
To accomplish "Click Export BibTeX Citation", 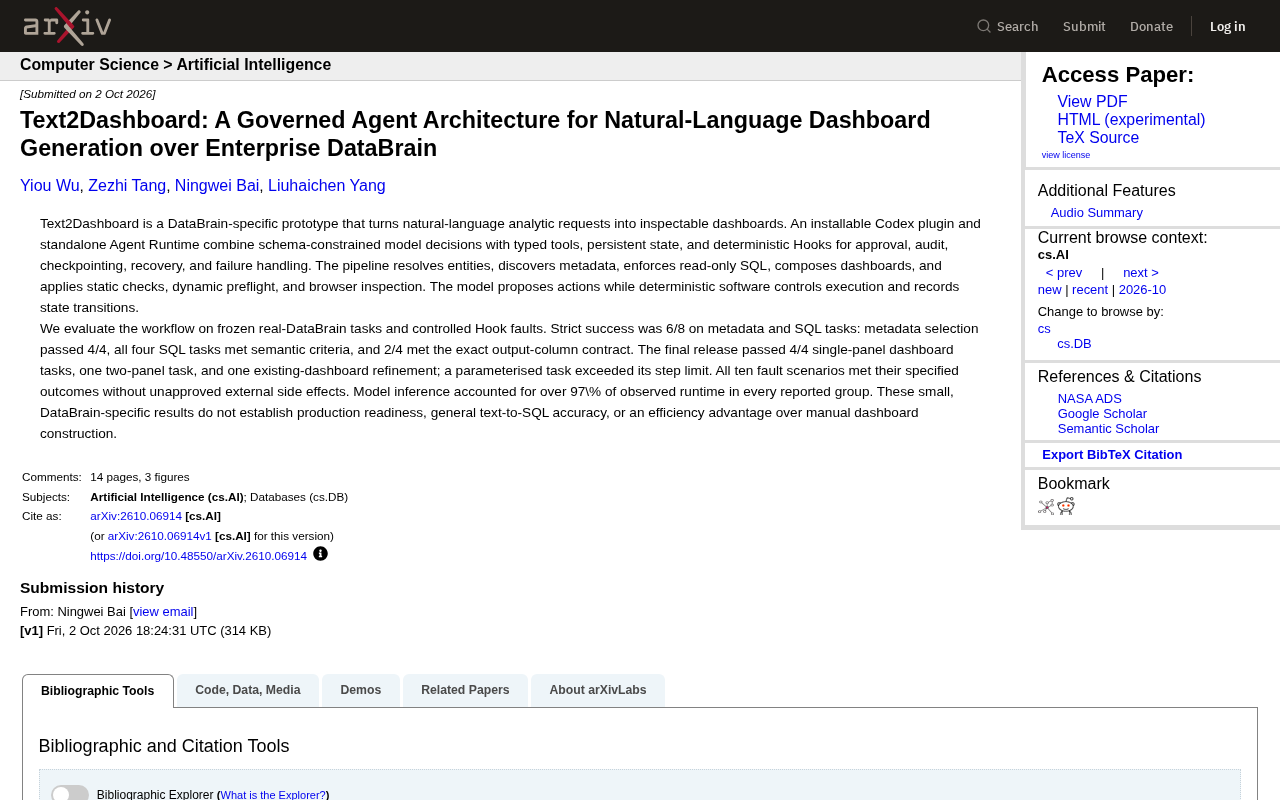I will [1112, 455].
